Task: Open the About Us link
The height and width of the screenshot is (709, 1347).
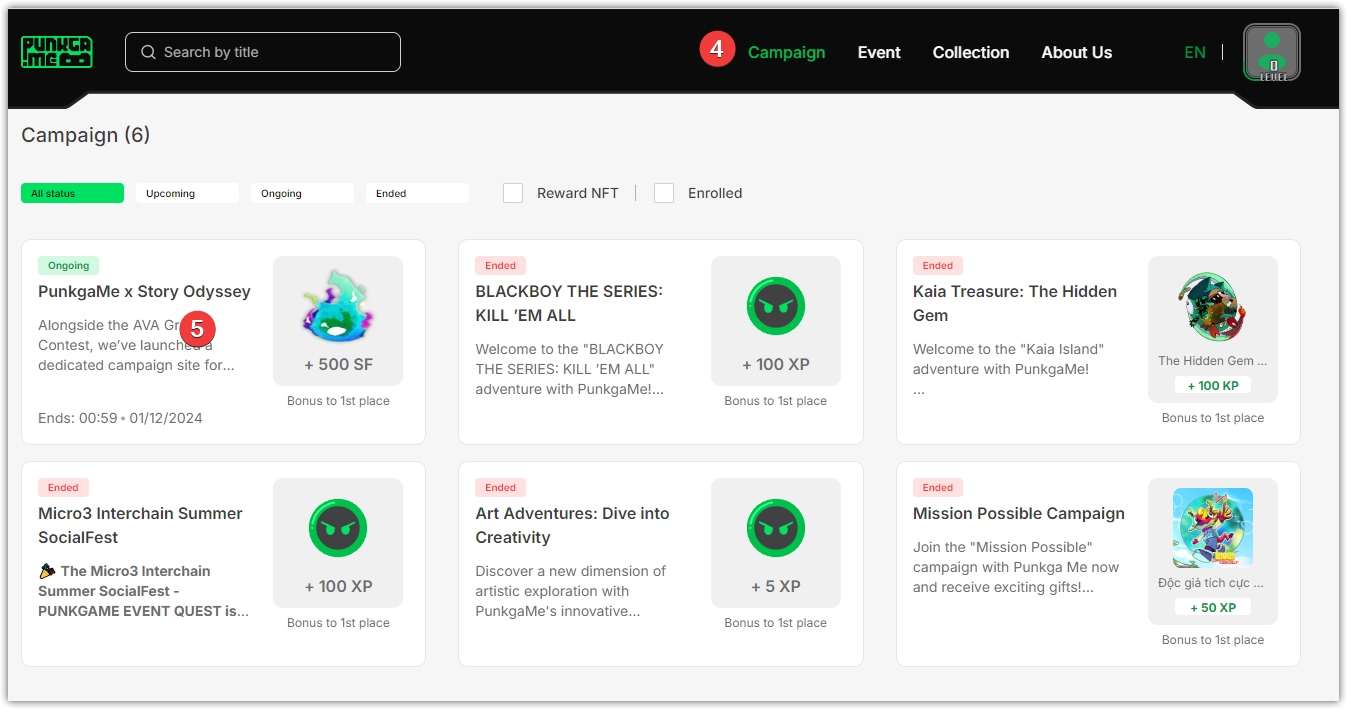Action: (x=1076, y=52)
